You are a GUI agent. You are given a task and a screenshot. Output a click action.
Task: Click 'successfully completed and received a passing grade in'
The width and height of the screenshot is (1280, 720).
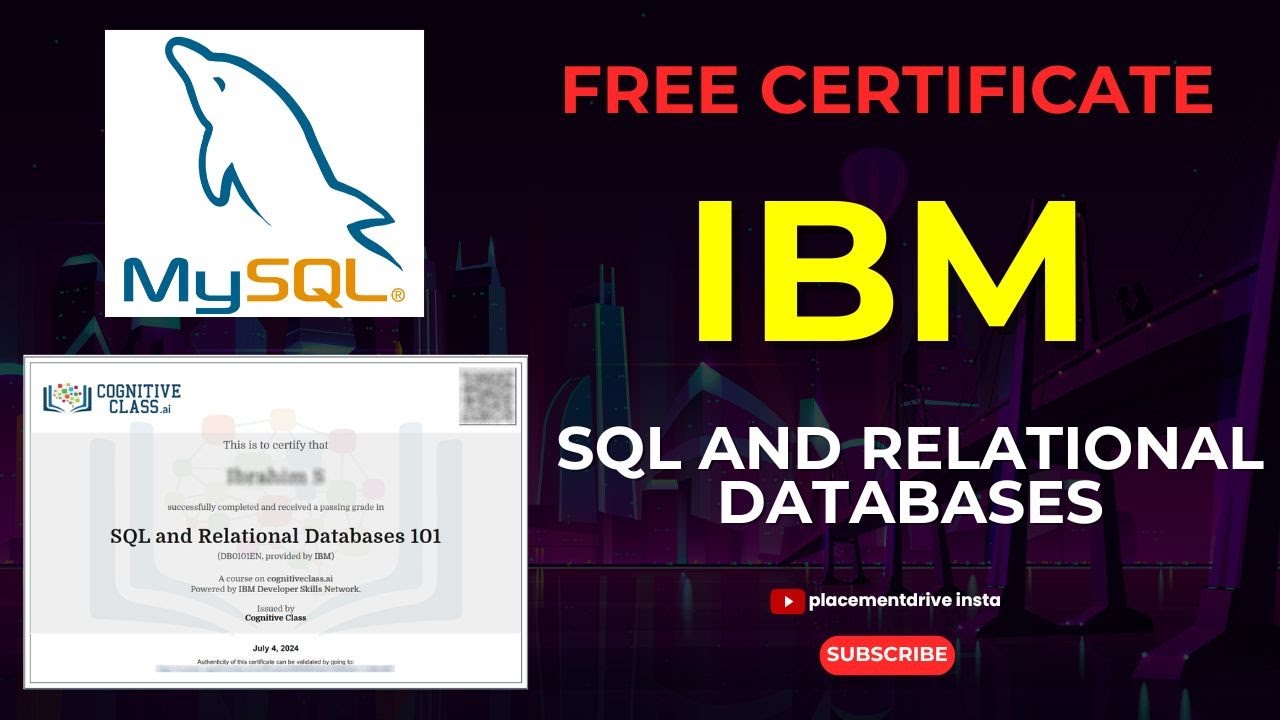tap(275, 507)
